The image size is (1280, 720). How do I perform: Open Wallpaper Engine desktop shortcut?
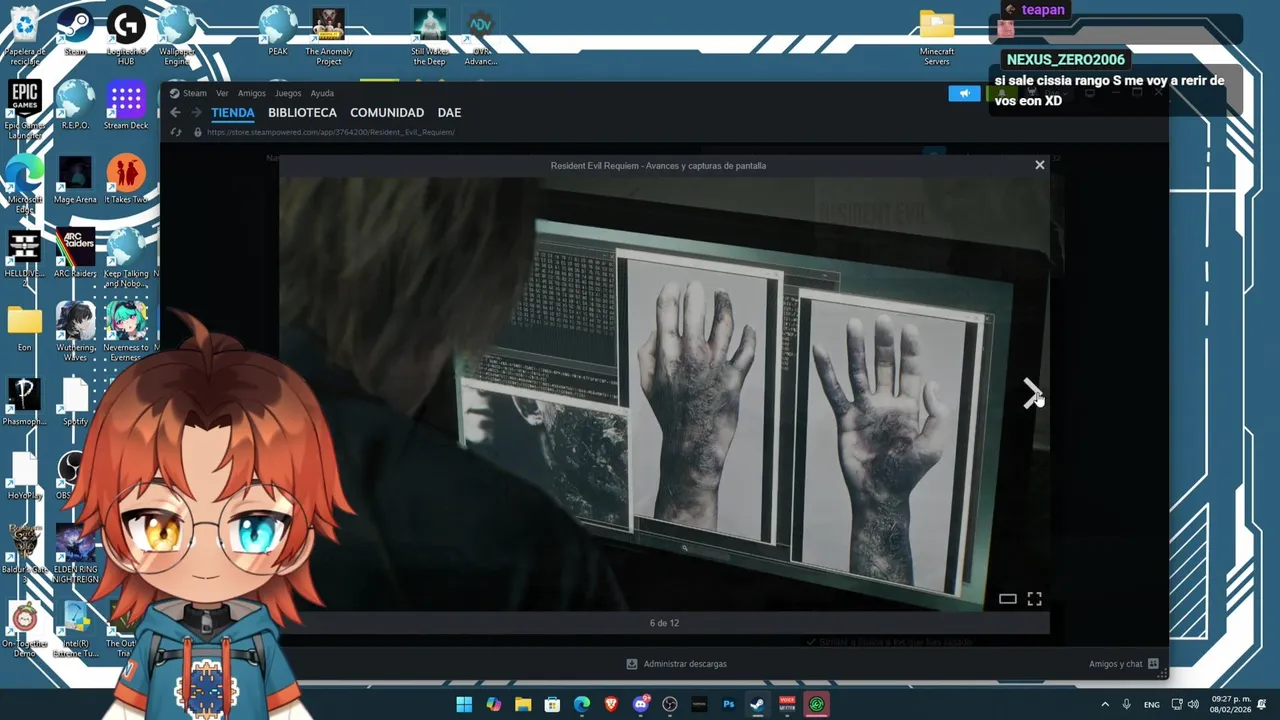tap(176, 36)
